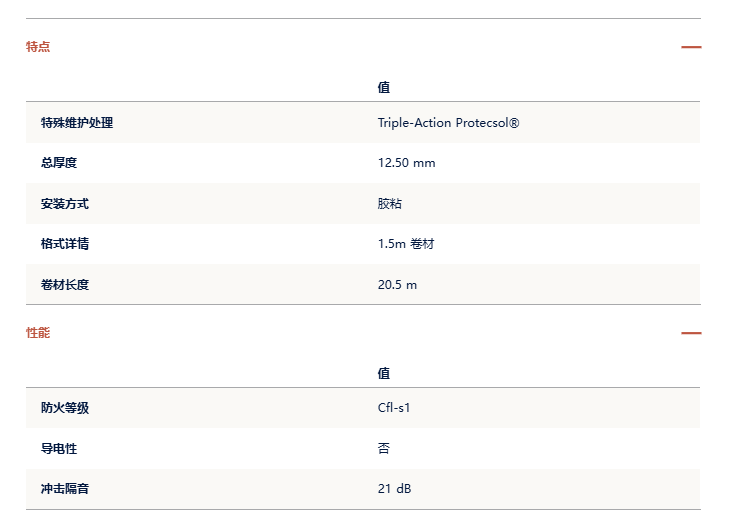Click the Triple-Action Protecsol® value

[448, 123]
